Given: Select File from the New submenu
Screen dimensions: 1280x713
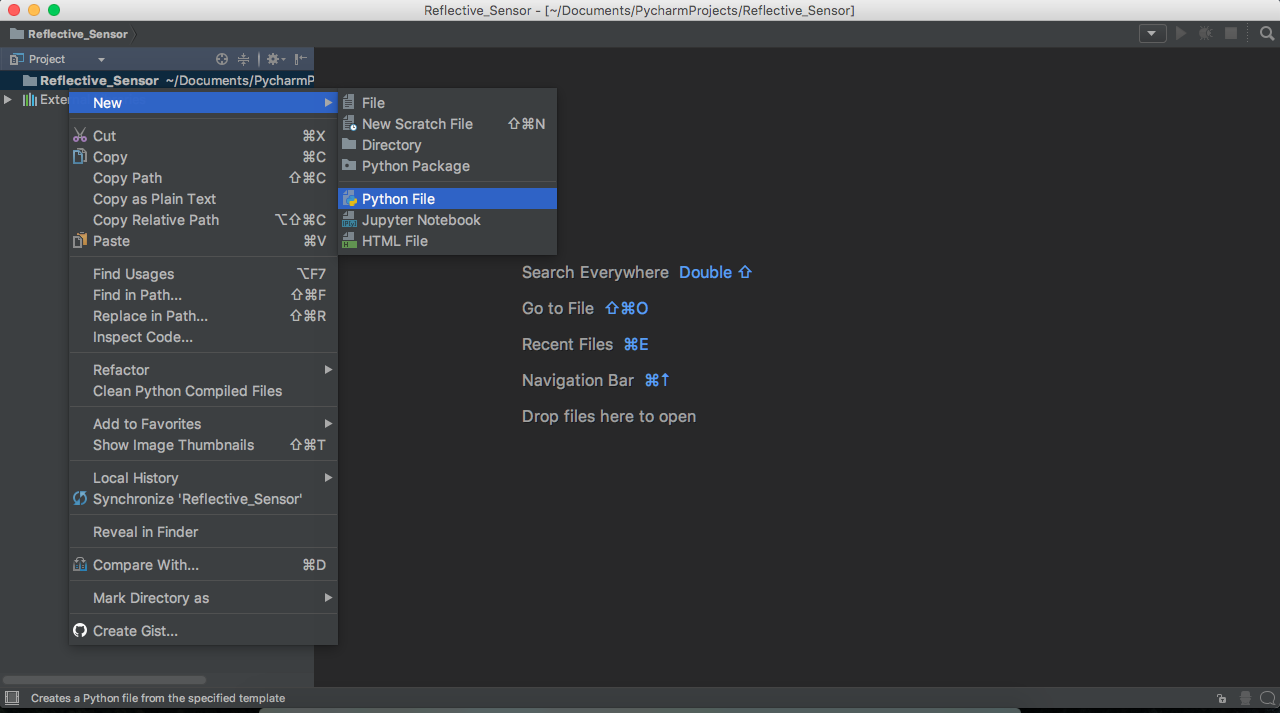Looking at the screenshot, I should click(447, 103).
